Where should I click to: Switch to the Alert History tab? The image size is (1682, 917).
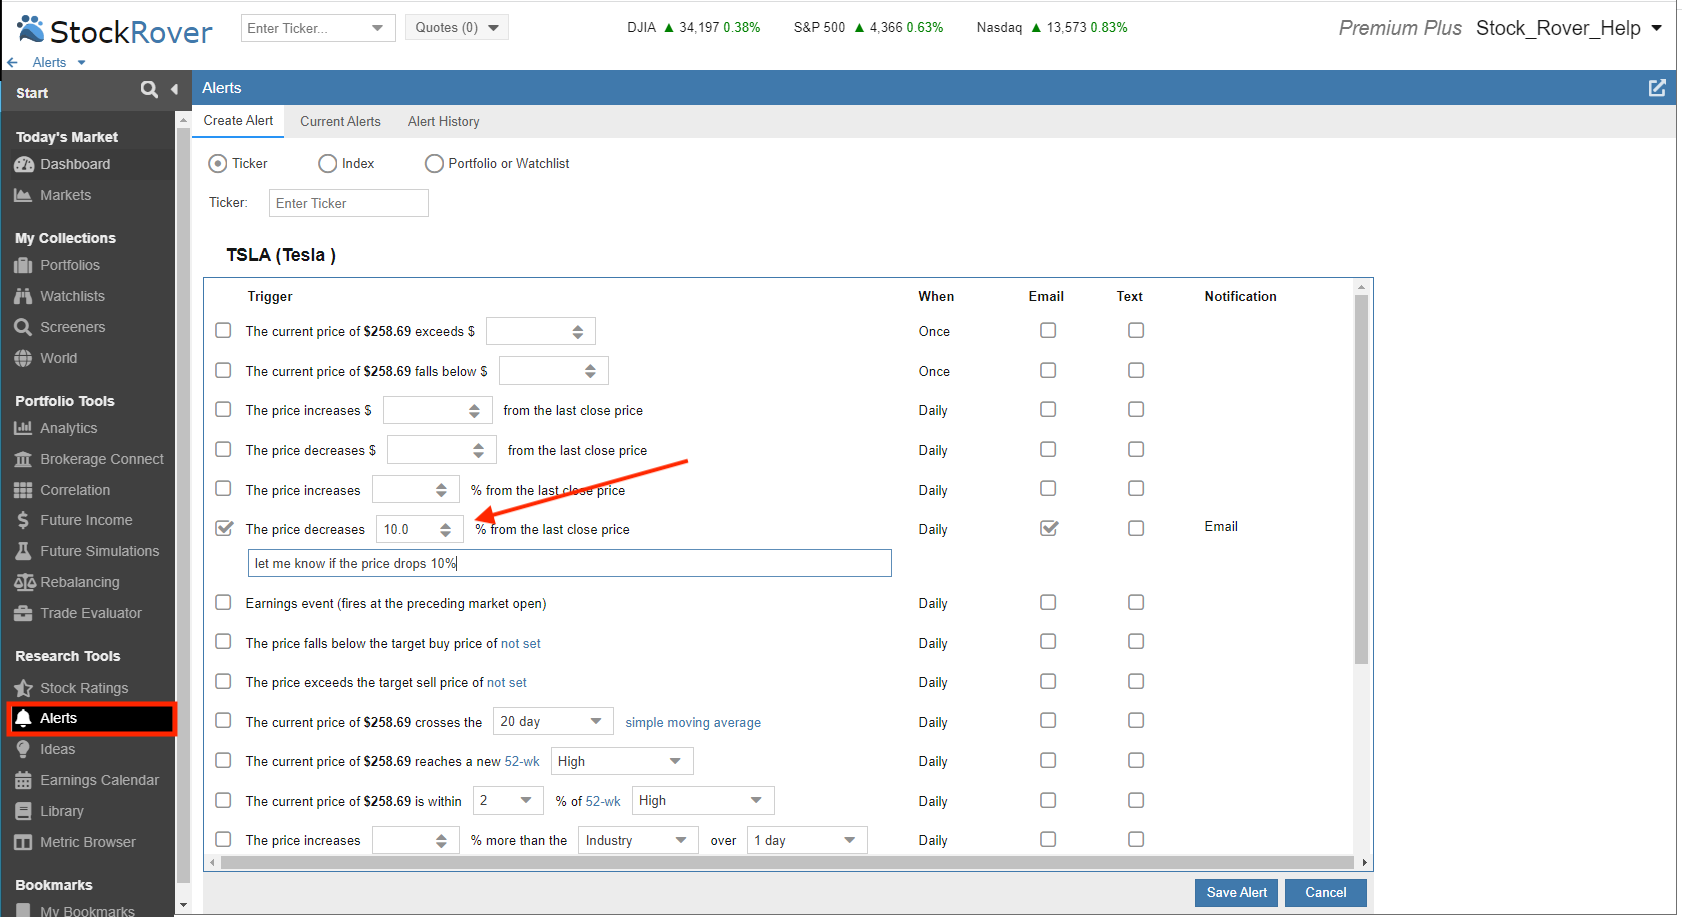(x=444, y=121)
